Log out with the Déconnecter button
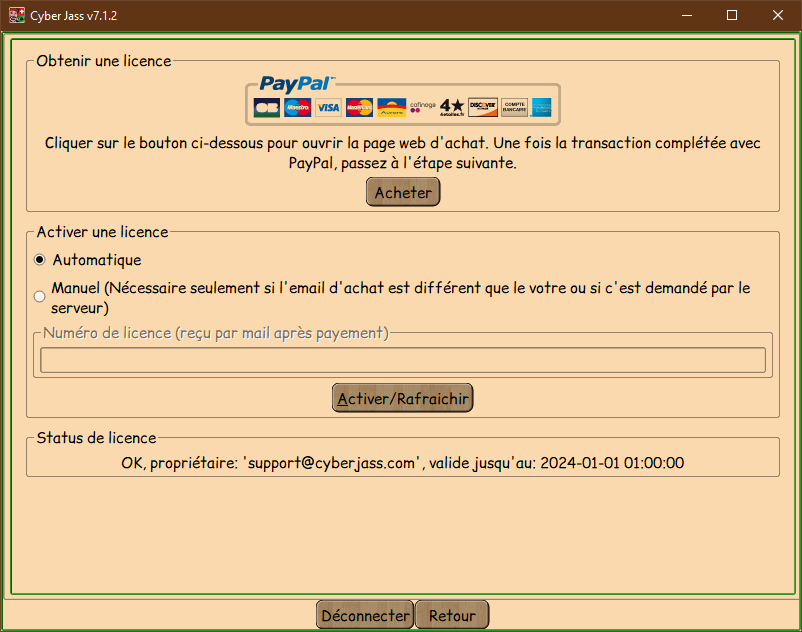Screen dimensions: 802x632 [365, 615]
